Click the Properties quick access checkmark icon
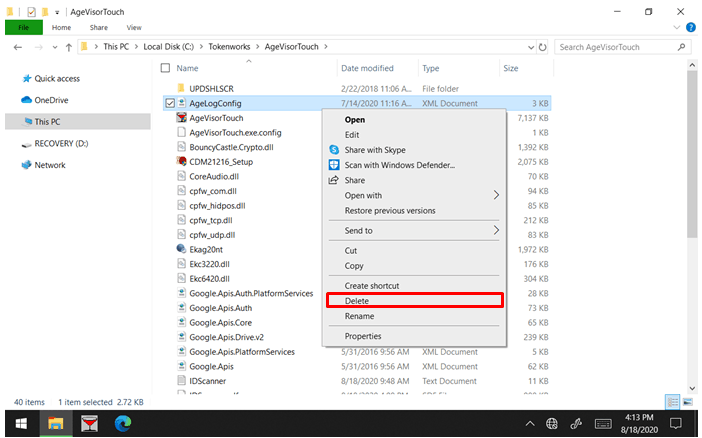The width and height of the screenshot is (702, 438). 31,12
